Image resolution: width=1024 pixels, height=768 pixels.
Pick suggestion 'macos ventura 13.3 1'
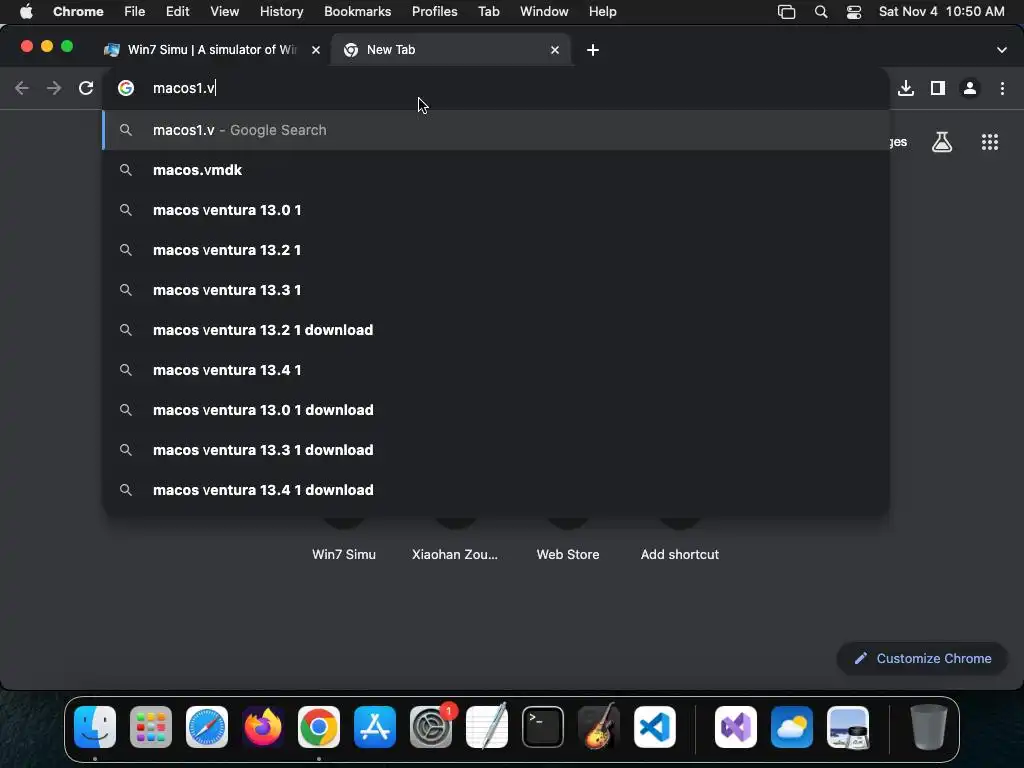coord(496,290)
